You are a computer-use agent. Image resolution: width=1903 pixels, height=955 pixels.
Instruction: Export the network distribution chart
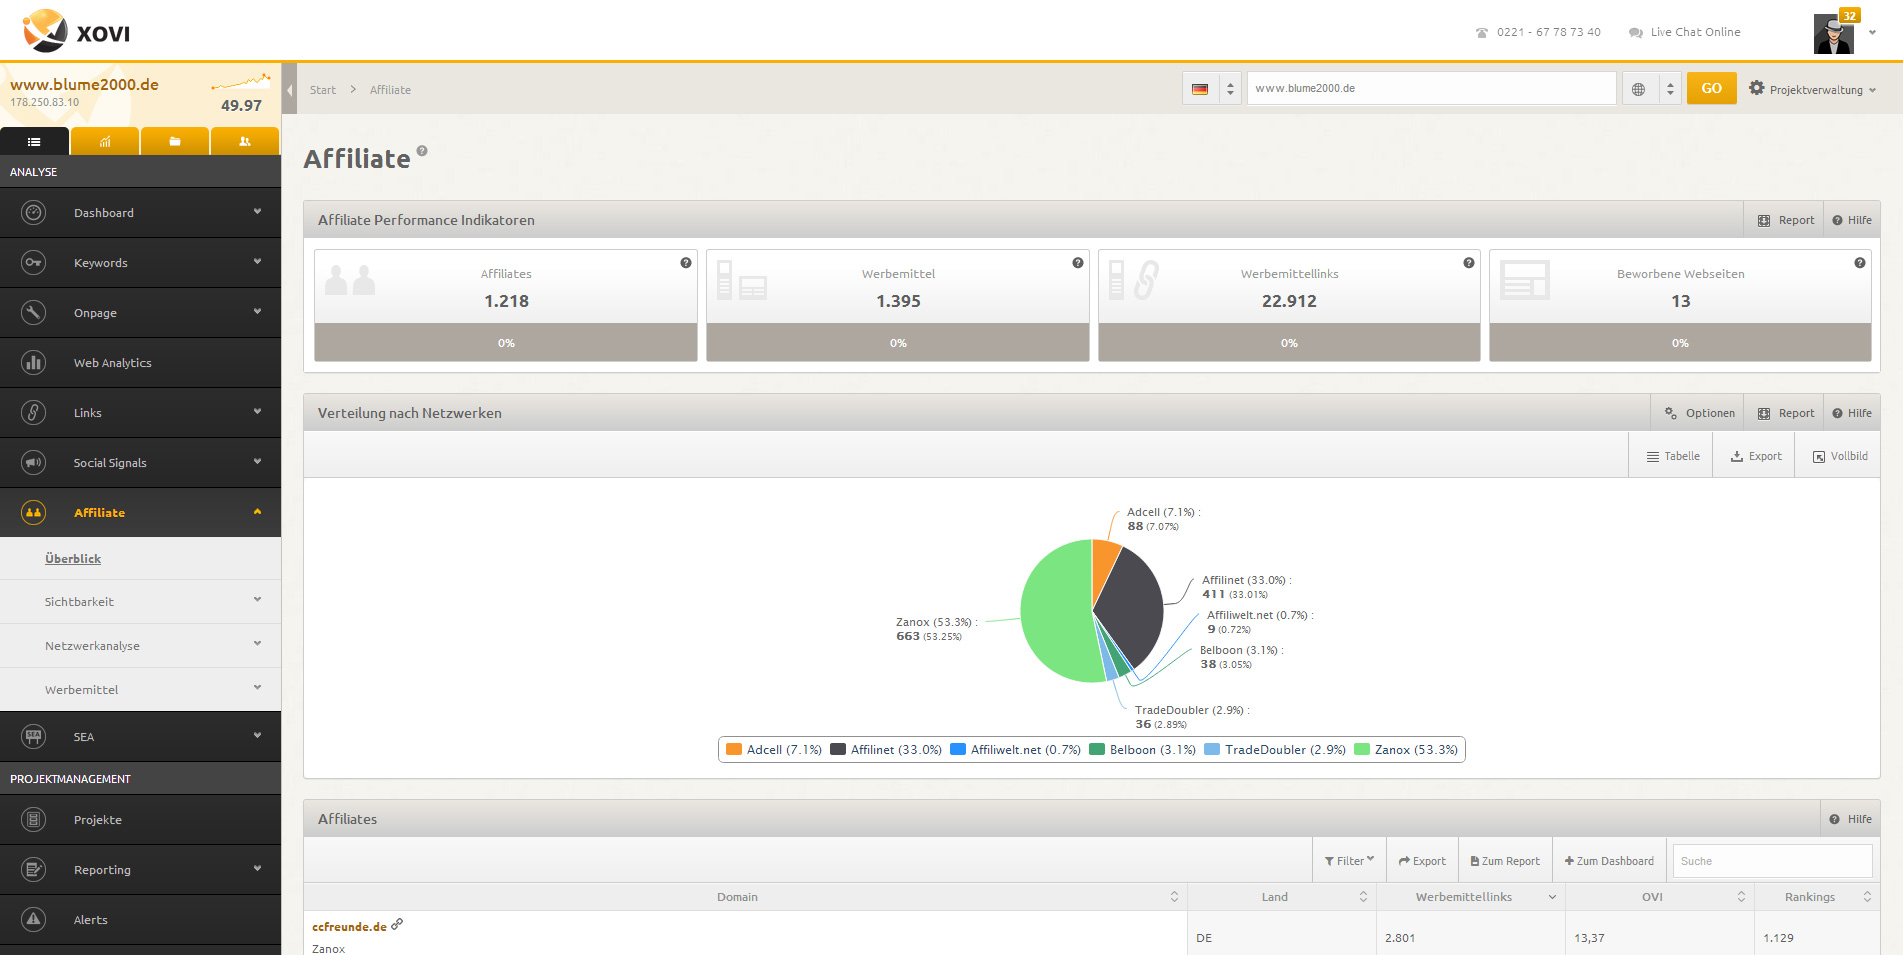click(1756, 456)
